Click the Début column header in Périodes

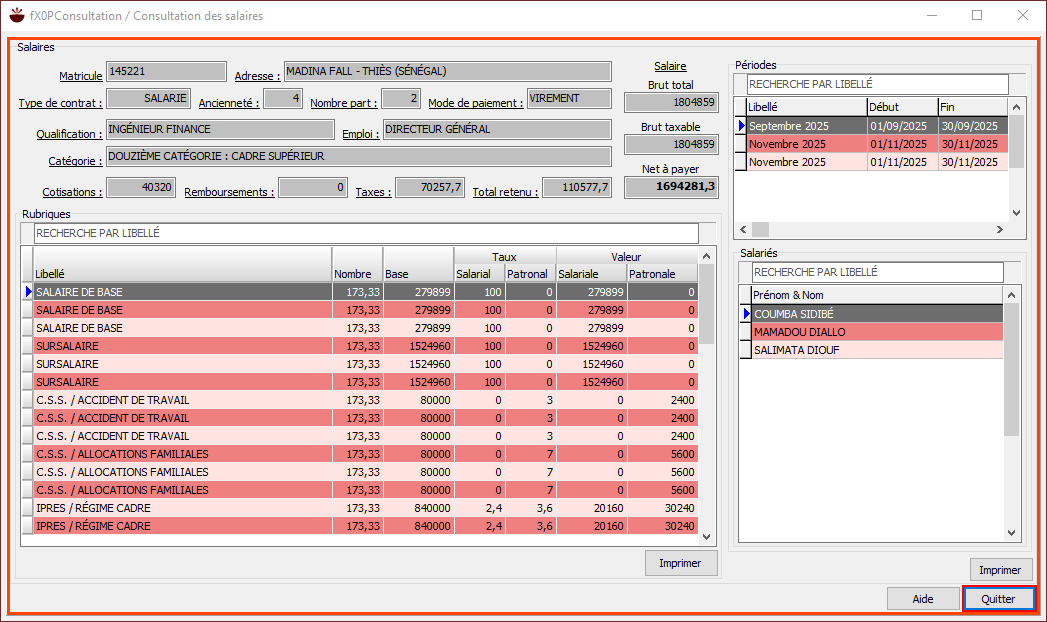coord(900,107)
